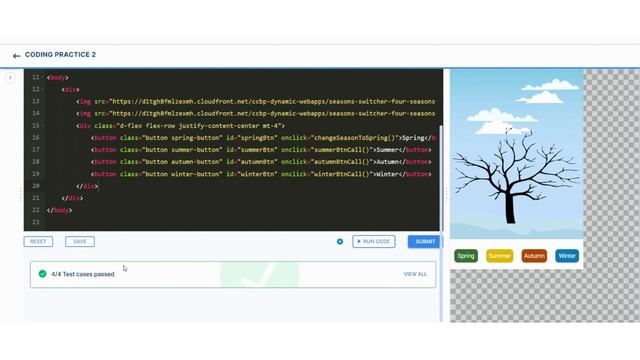Click the SAVE button
This screenshot has height=360, width=640.
pos(80,242)
